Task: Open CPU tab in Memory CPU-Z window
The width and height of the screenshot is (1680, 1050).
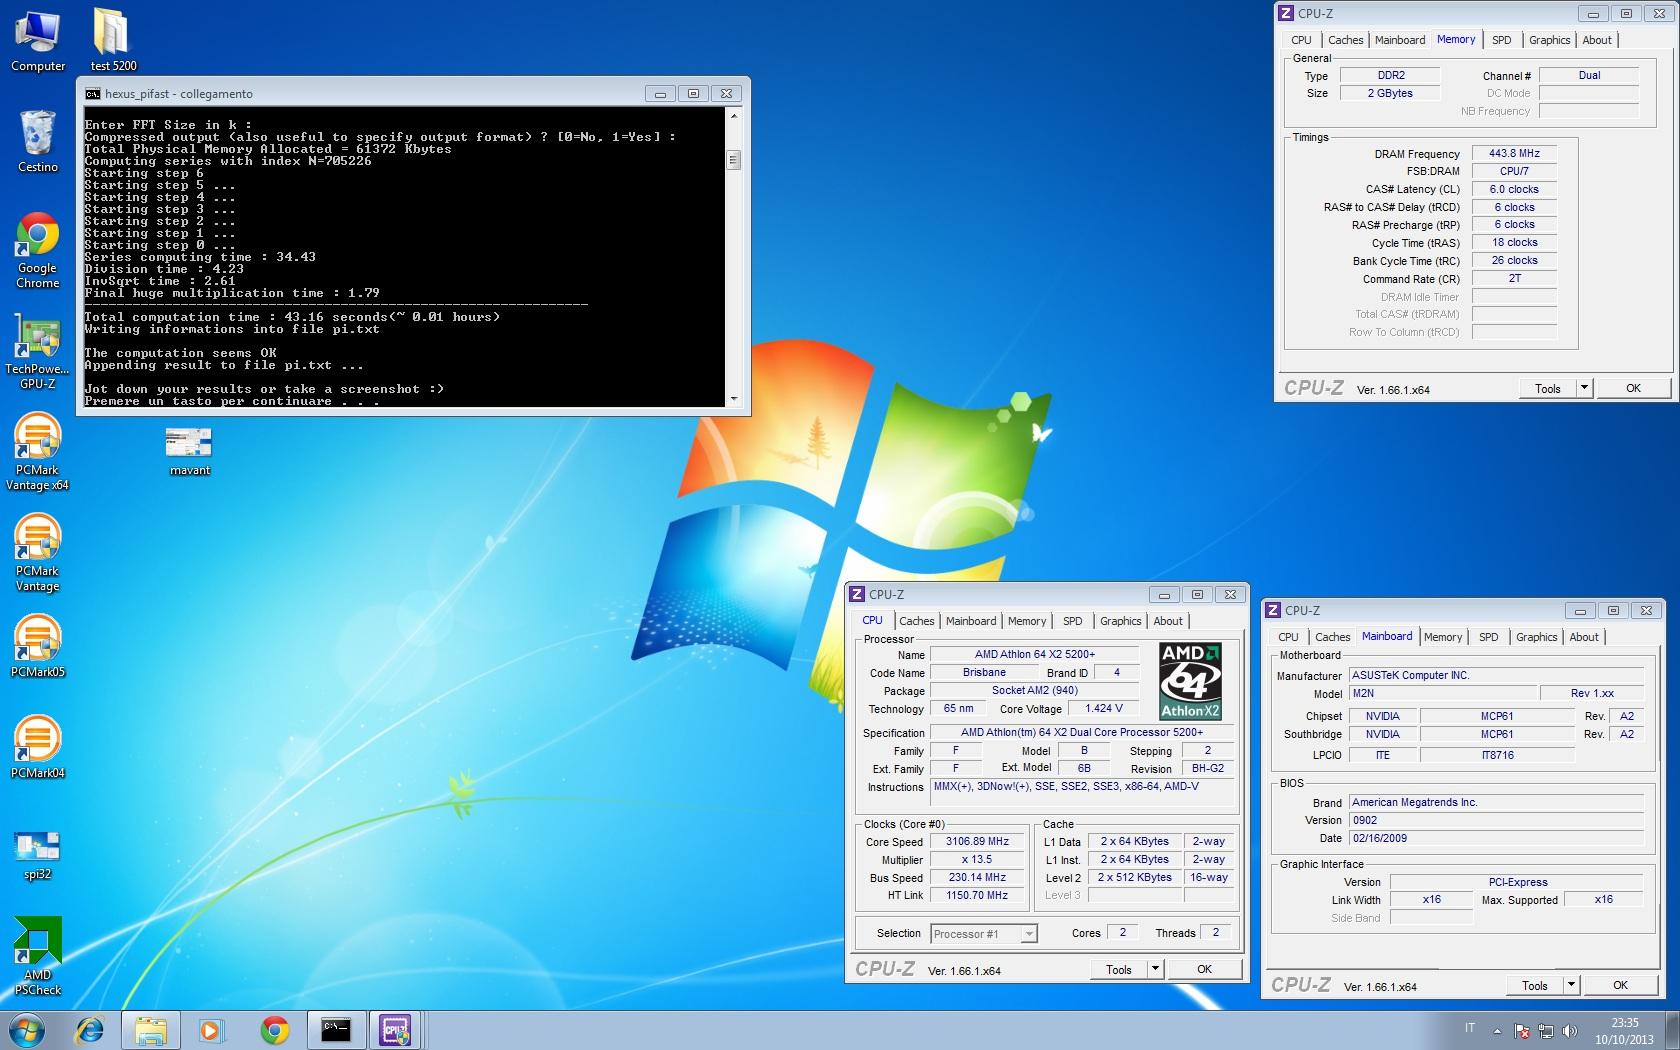Action: (x=1301, y=40)
